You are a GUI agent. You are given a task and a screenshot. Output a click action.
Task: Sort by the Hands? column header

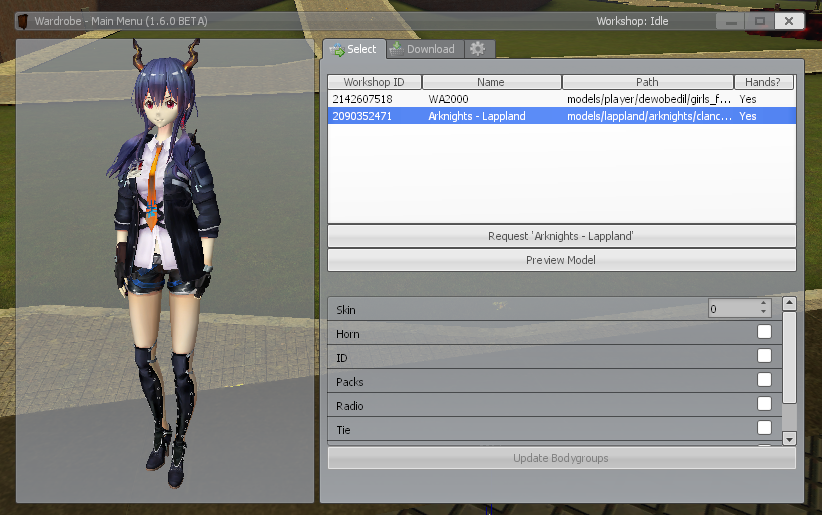click(763, 82)
